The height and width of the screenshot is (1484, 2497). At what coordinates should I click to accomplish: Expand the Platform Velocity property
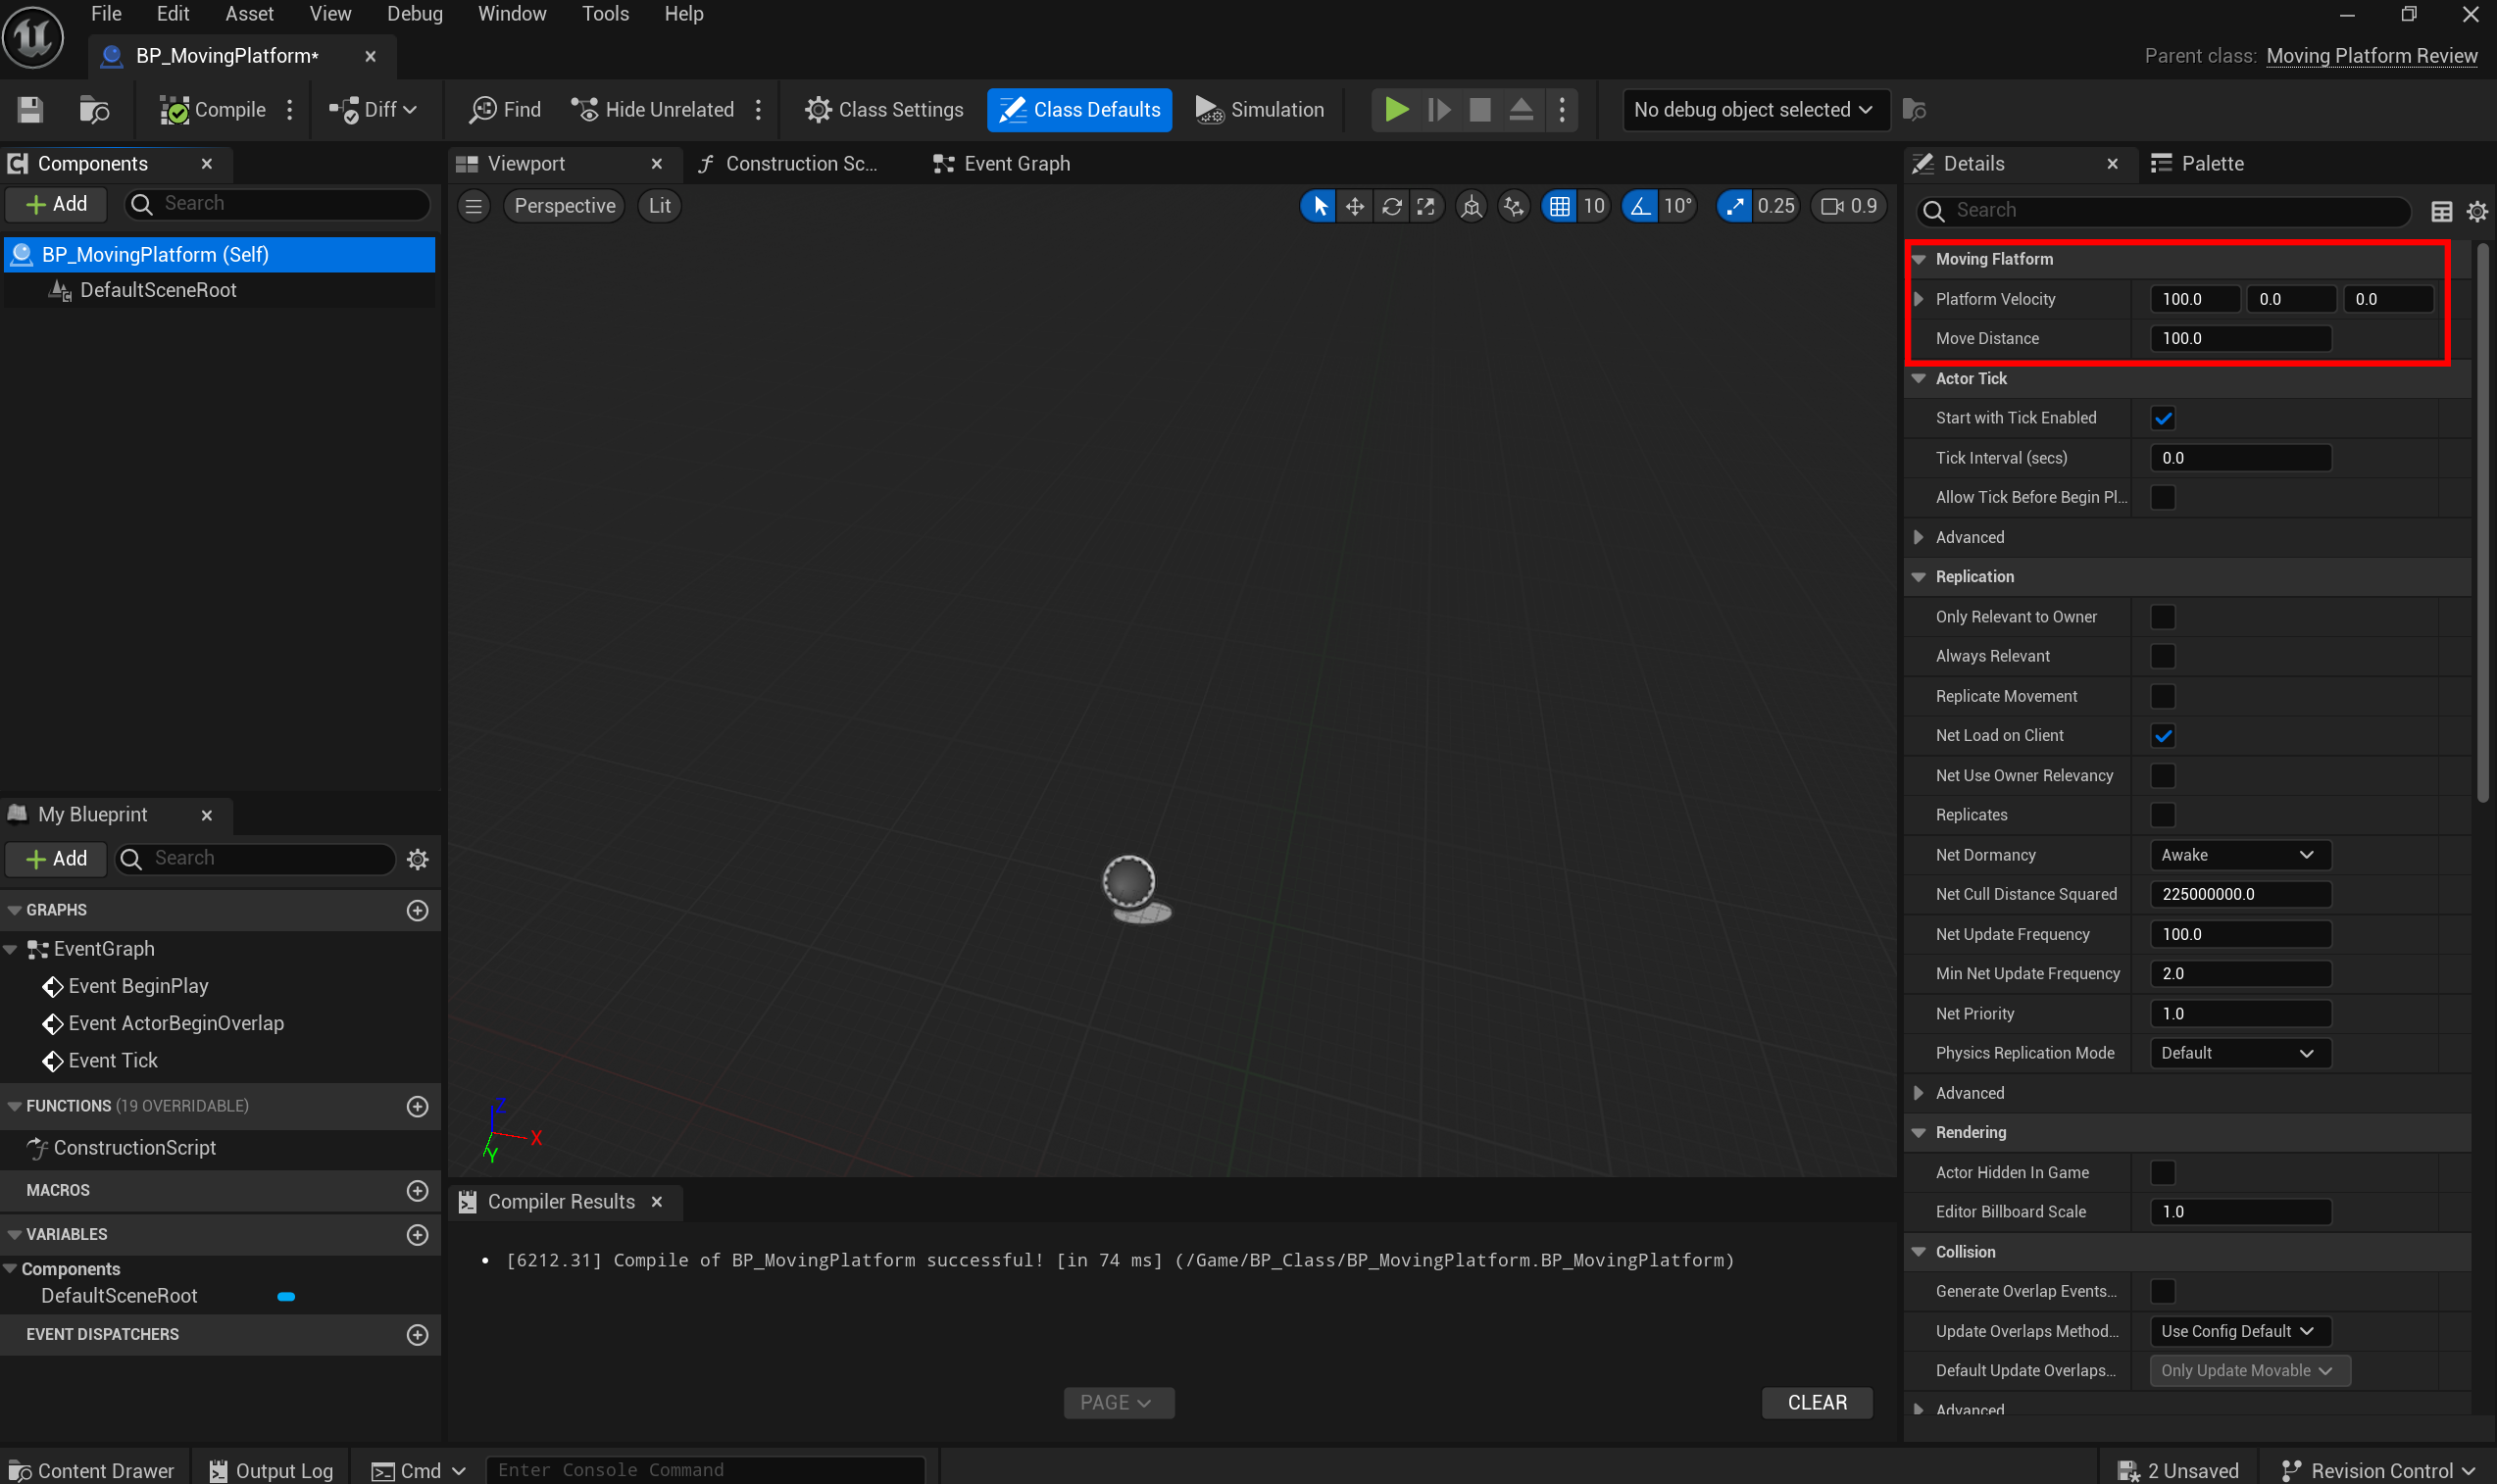coord(1918,299)
